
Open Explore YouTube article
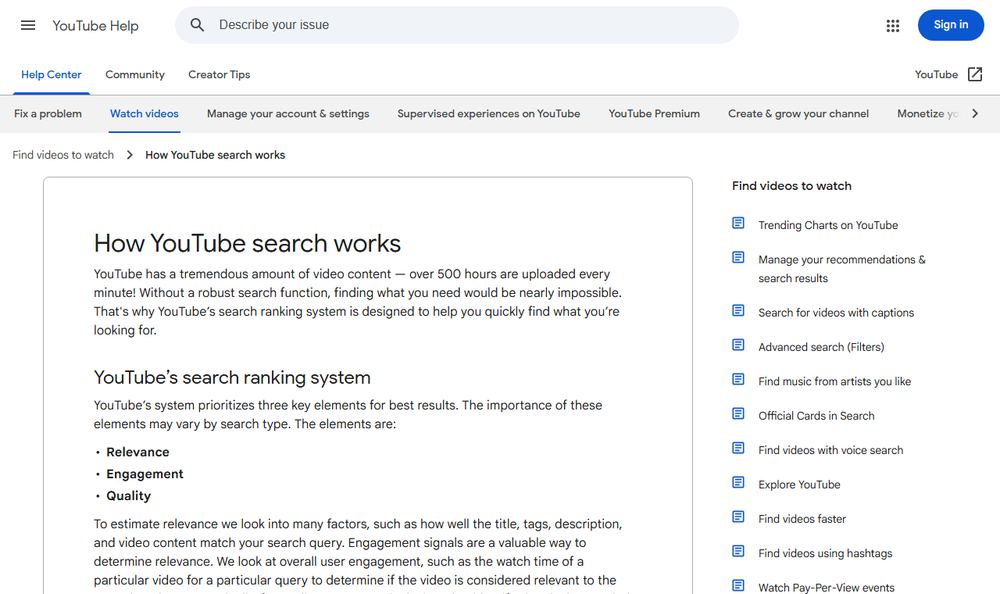[799, 485]
